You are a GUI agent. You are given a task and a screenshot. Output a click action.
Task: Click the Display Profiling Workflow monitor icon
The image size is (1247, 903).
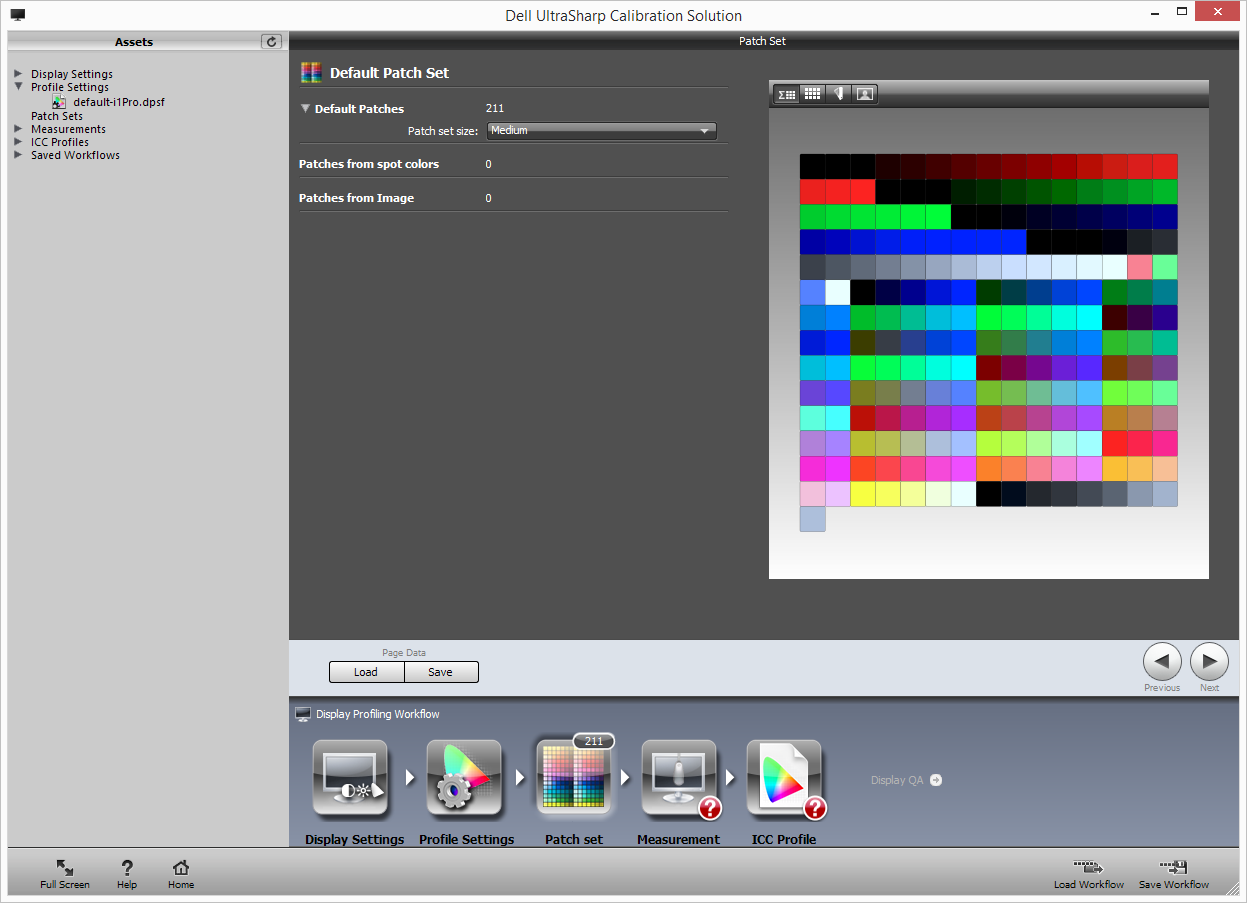pos(303,714)
